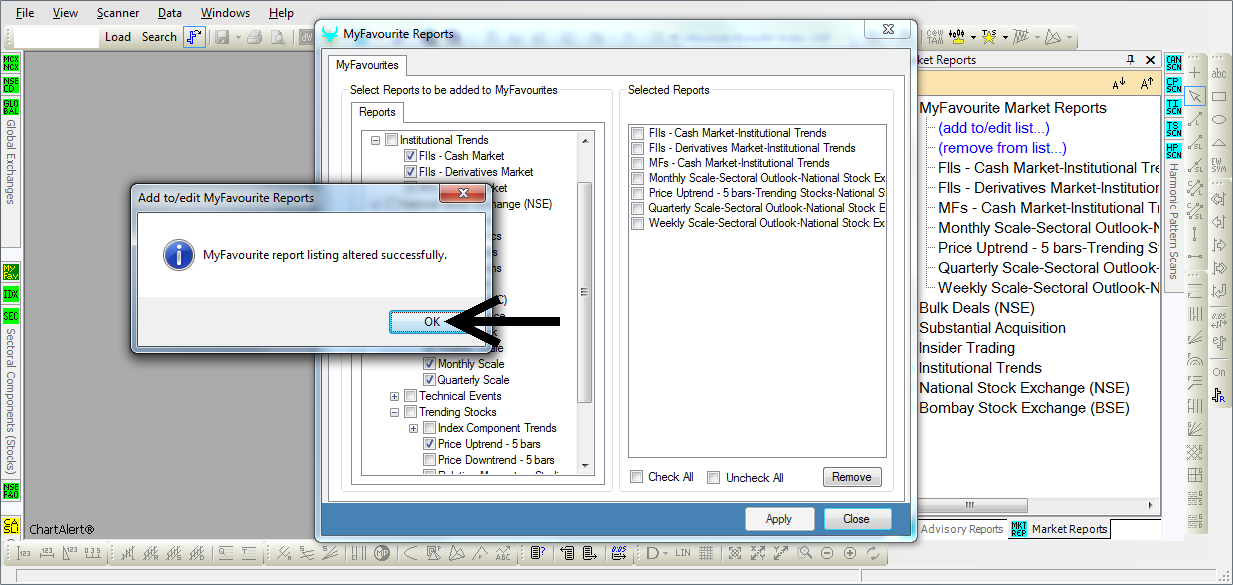Image resolution: width=1233 pixels, height=585 pixels.
Task: Open the NSE CD side tab icon
Action: [x=11, y=84]
